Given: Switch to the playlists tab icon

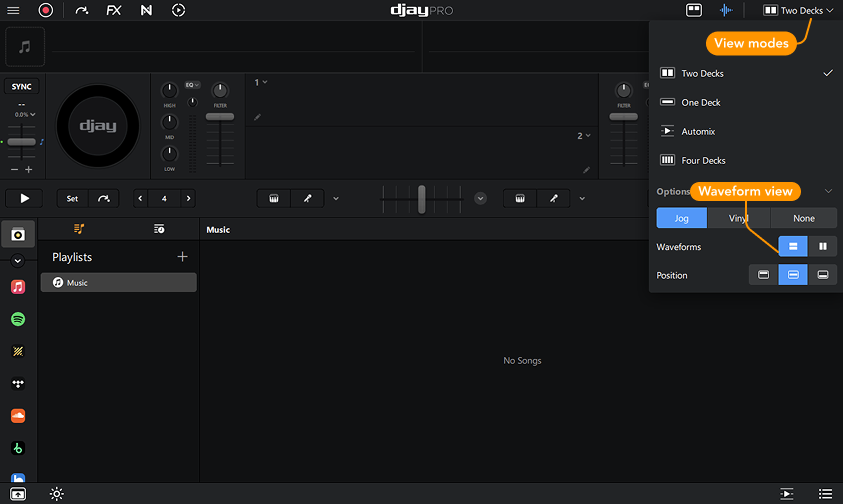Looking at the screenshot, I should pyautogui.click(x=79, y=229).
